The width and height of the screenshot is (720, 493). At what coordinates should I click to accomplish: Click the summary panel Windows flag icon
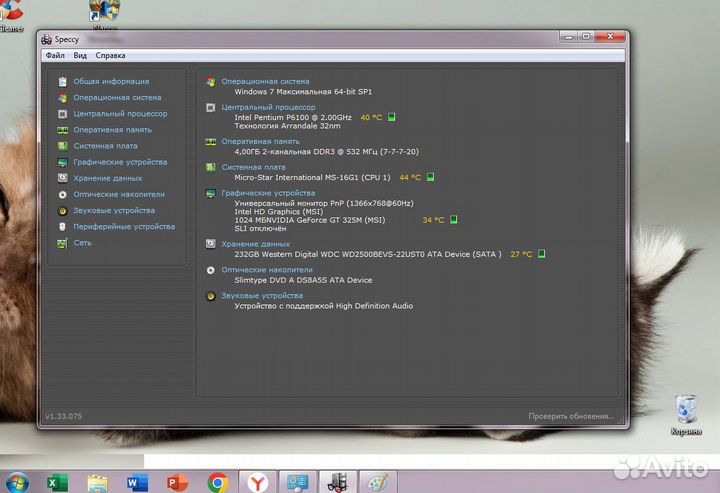pos(211,82)
